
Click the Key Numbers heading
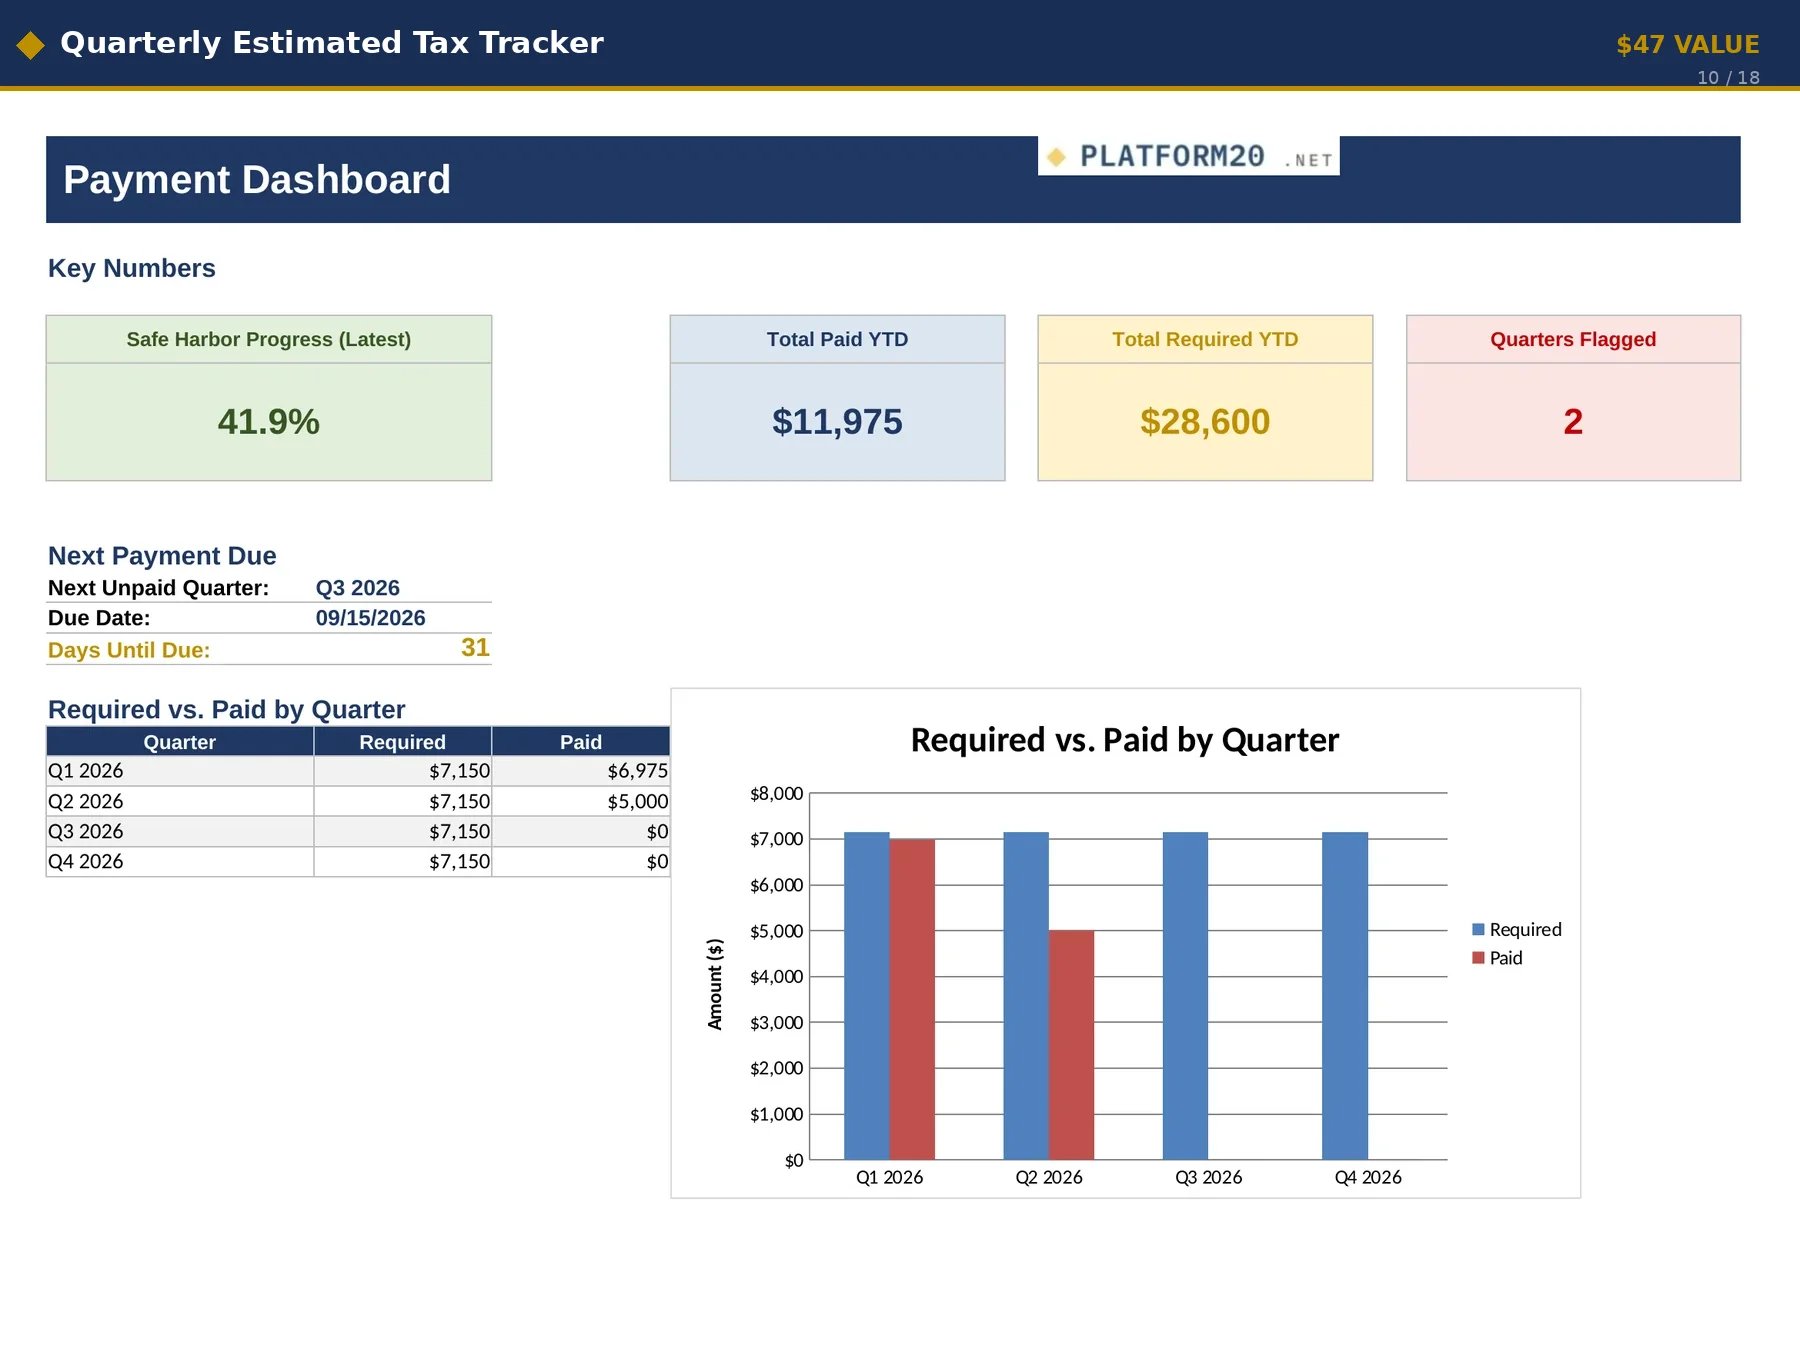click(132, 268)
